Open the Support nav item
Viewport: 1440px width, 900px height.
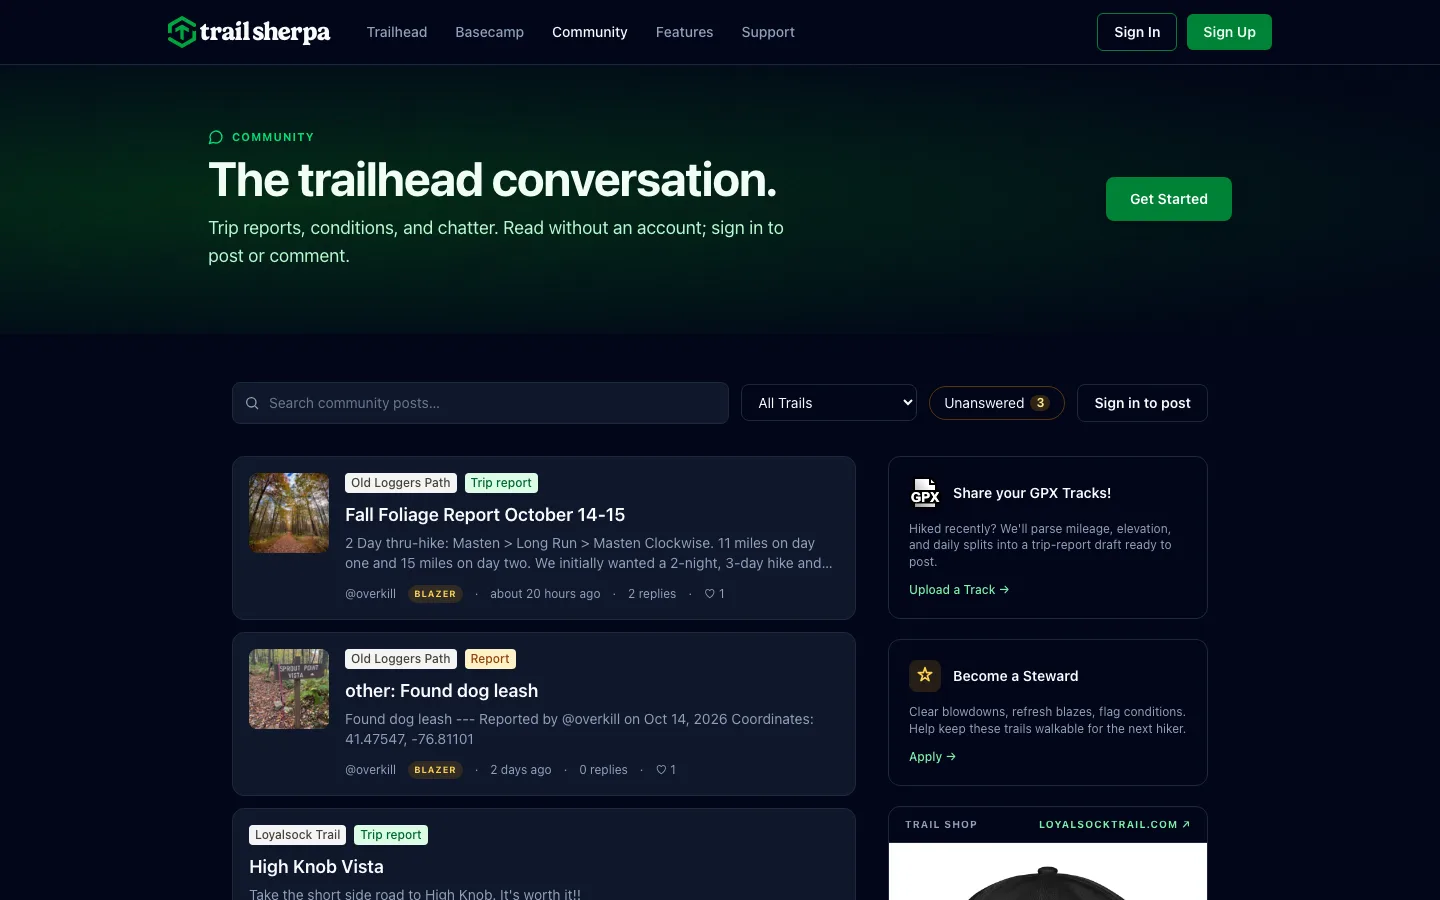[x=768, y=32]
